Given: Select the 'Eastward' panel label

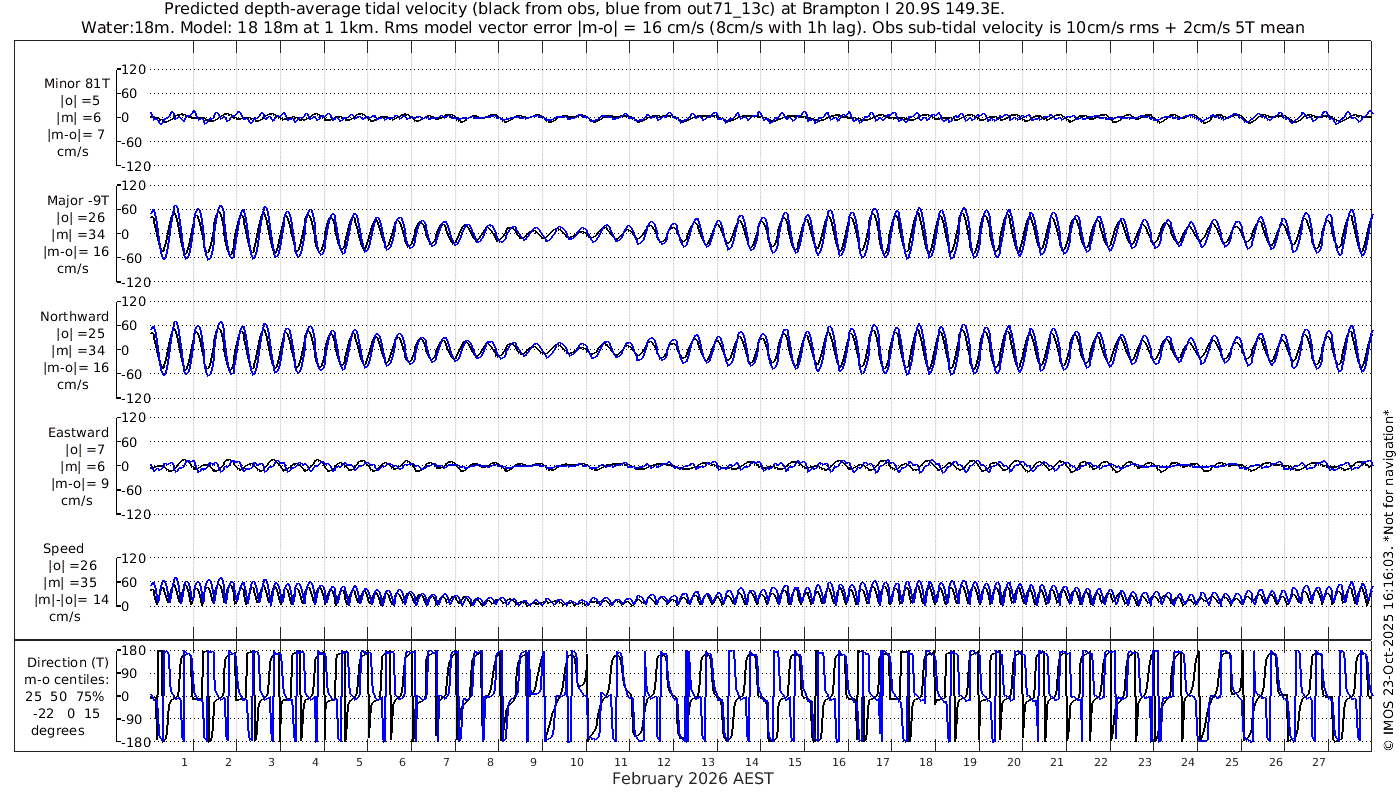Looking at the screenshot, I should 78,432.
